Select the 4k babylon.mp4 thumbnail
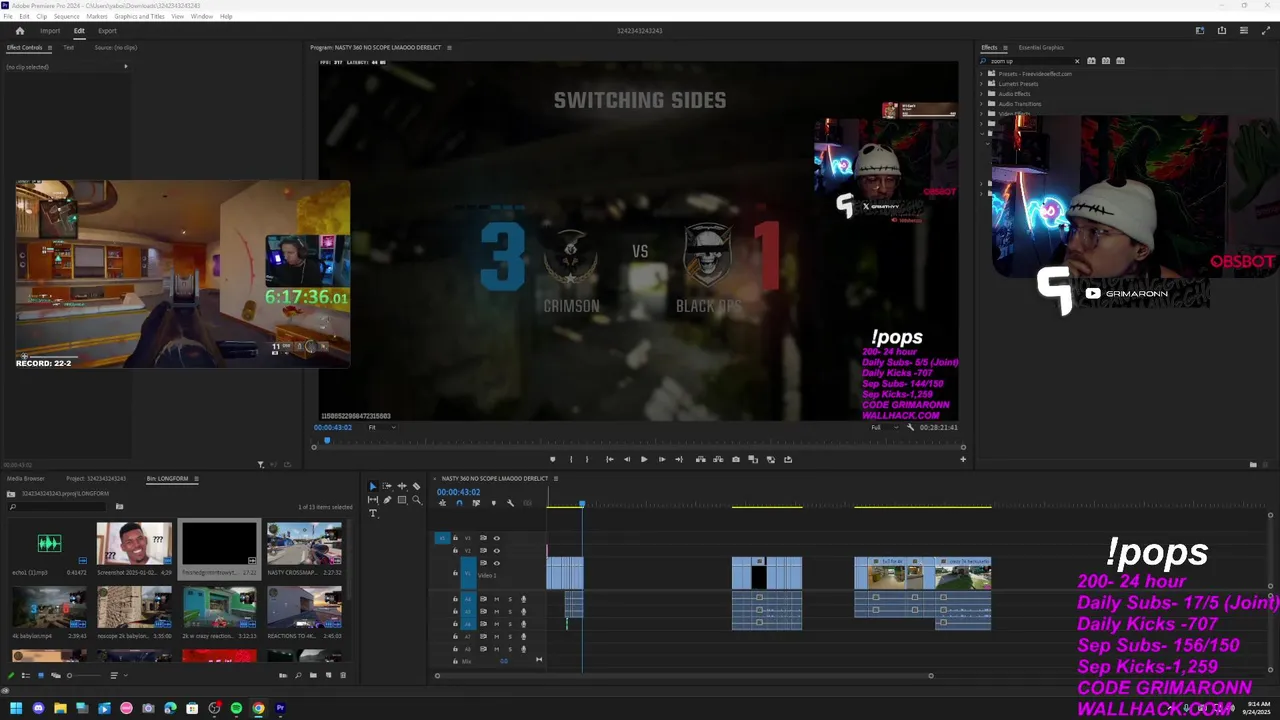Viewport: 1280px width, 720px height. [49, 607]
